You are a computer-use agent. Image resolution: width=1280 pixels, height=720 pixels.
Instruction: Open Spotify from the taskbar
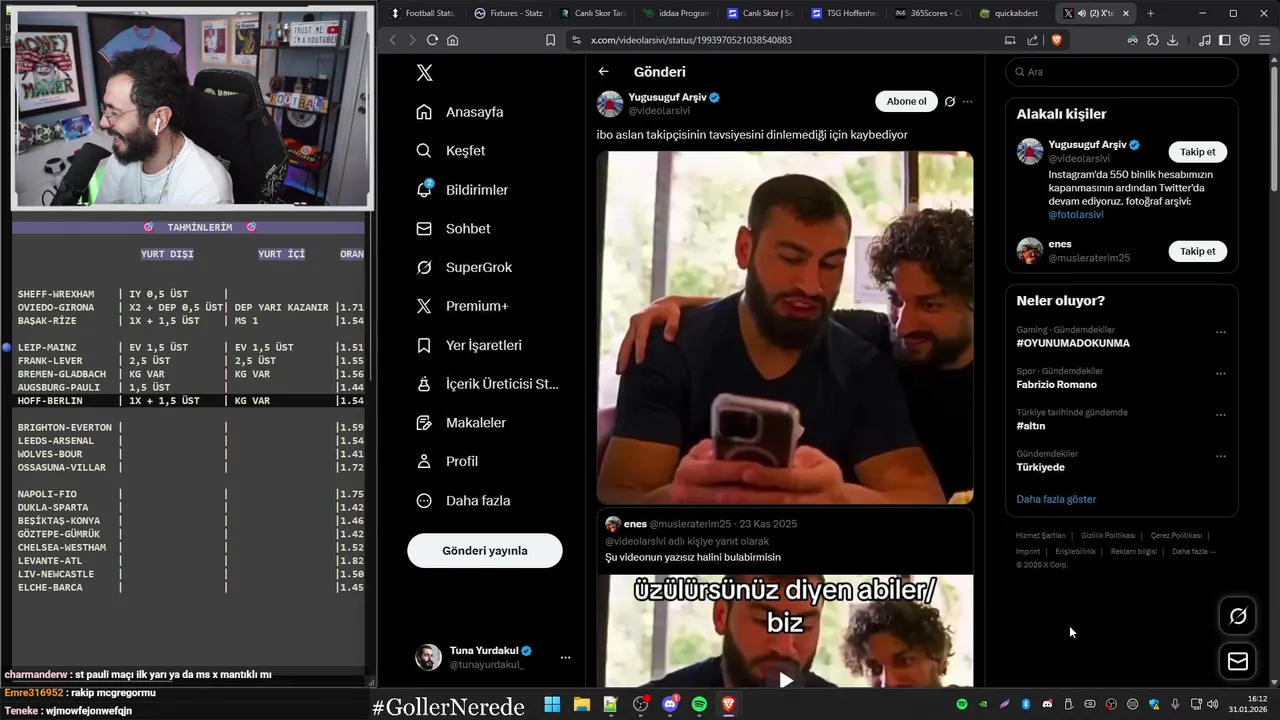tap(699, 704)
